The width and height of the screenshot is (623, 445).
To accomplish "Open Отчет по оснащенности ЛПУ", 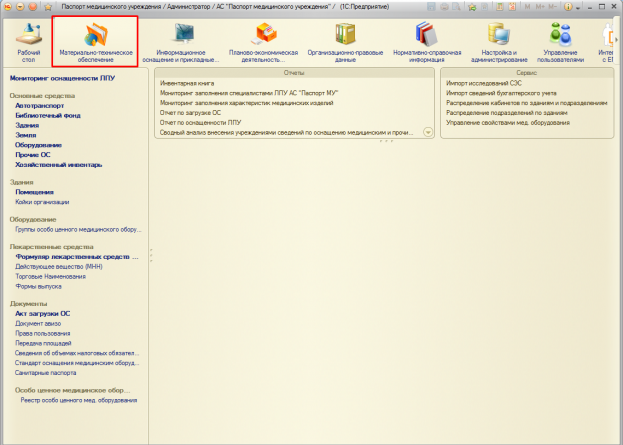I will pyautogui.click(x=201, y=122).
